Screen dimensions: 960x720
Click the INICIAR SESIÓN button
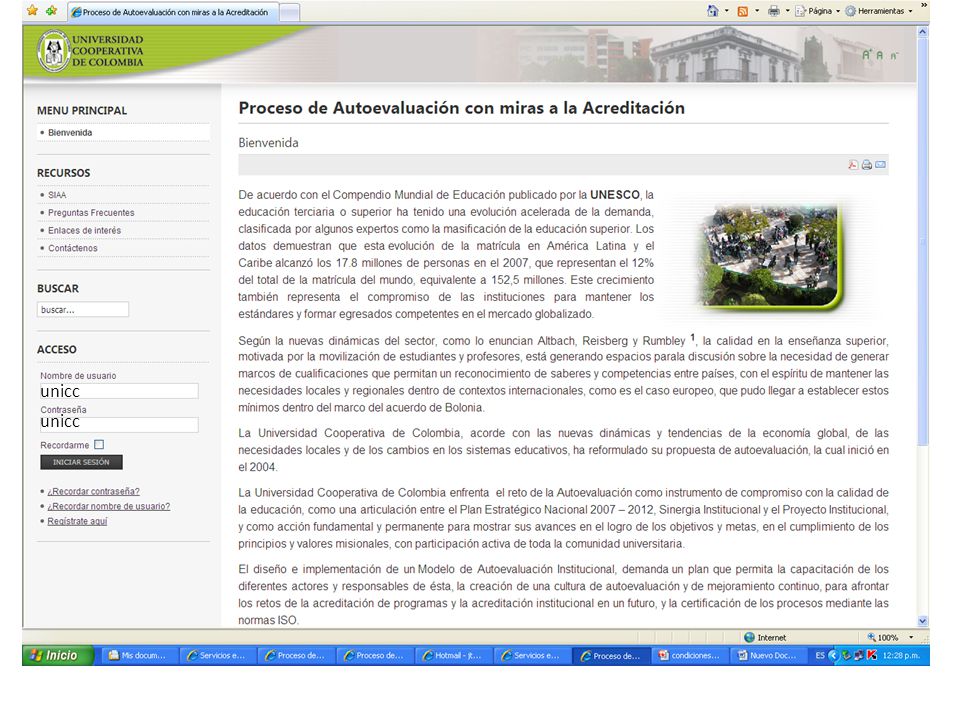tap(81, 462)
